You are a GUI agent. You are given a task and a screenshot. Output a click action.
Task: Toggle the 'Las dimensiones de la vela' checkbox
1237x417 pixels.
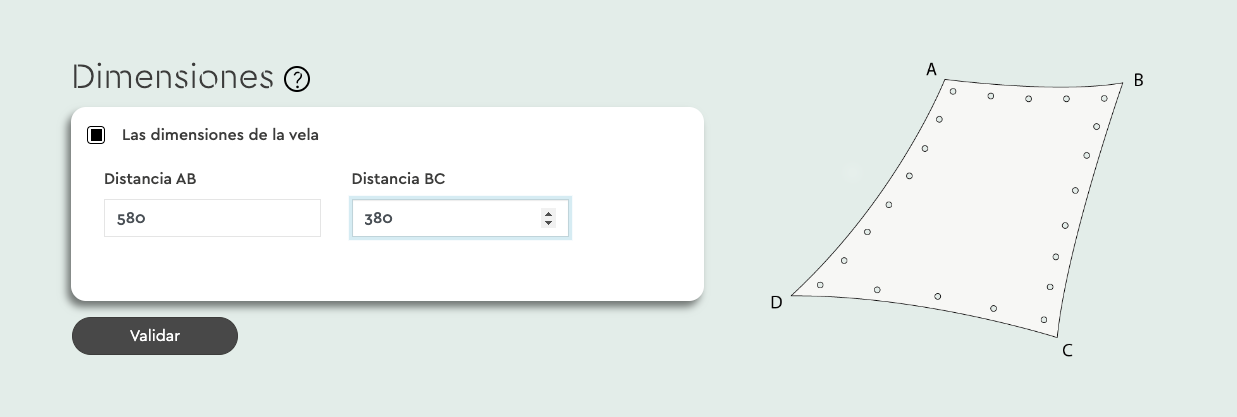97,135
